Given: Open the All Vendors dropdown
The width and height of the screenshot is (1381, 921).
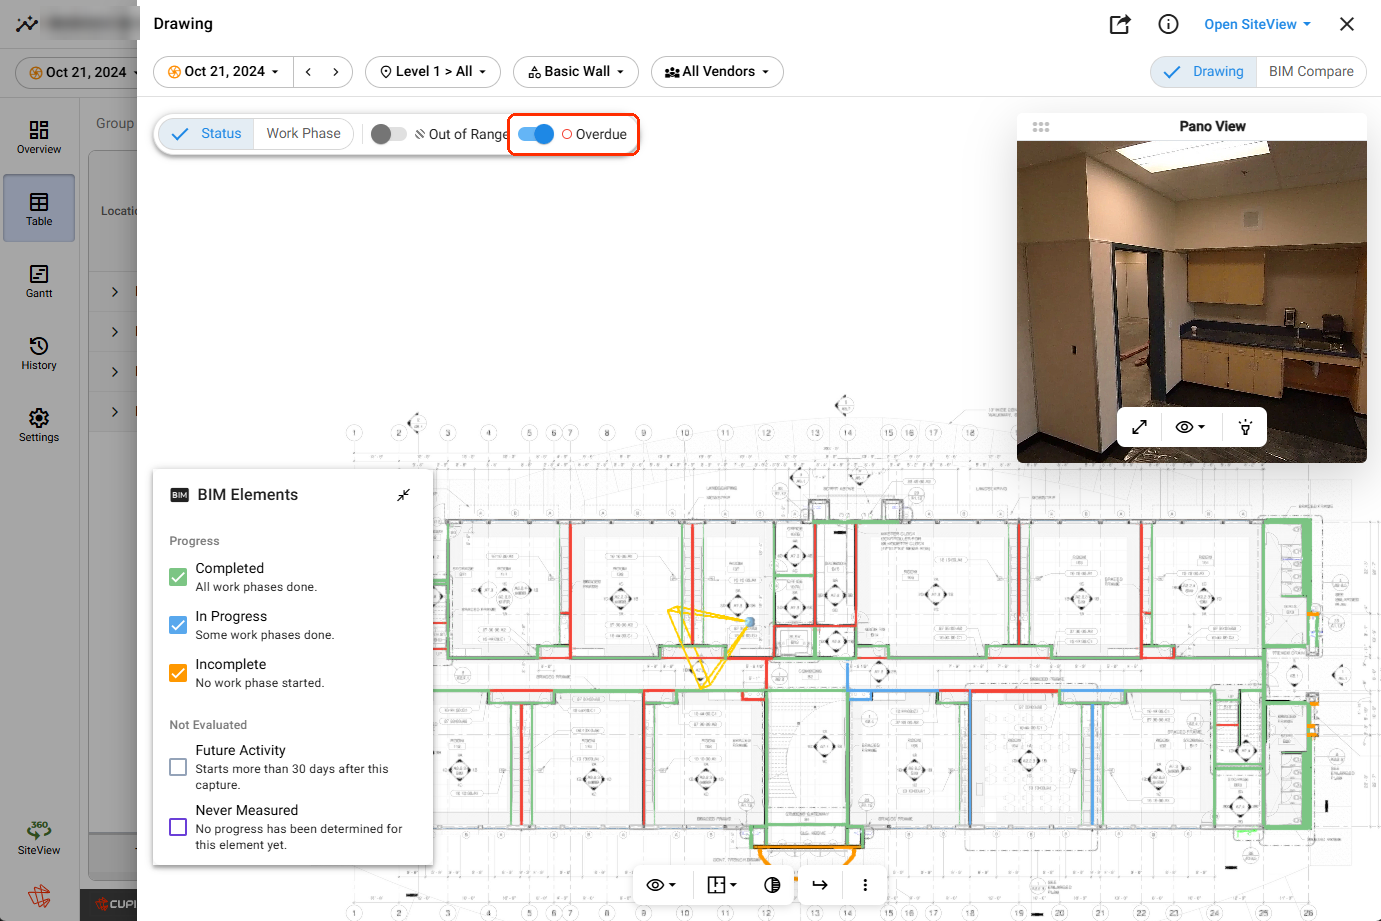Looking at the screenshot, I should 717,72.
